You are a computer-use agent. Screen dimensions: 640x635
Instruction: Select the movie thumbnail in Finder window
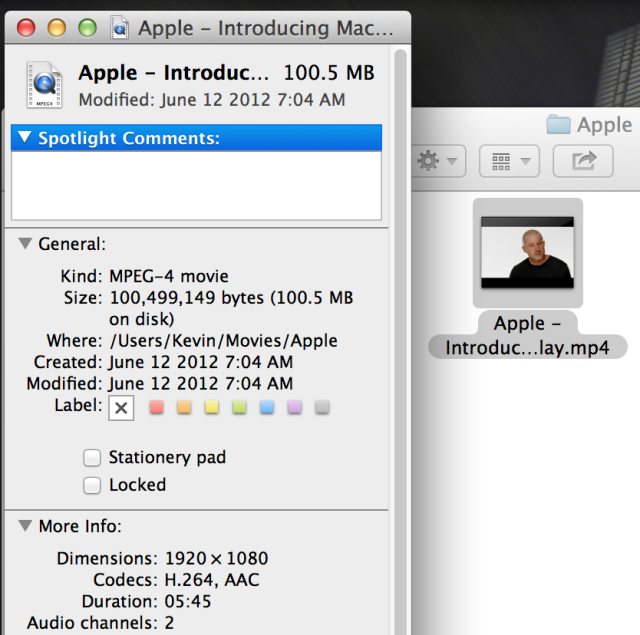[x=527, y=253]
